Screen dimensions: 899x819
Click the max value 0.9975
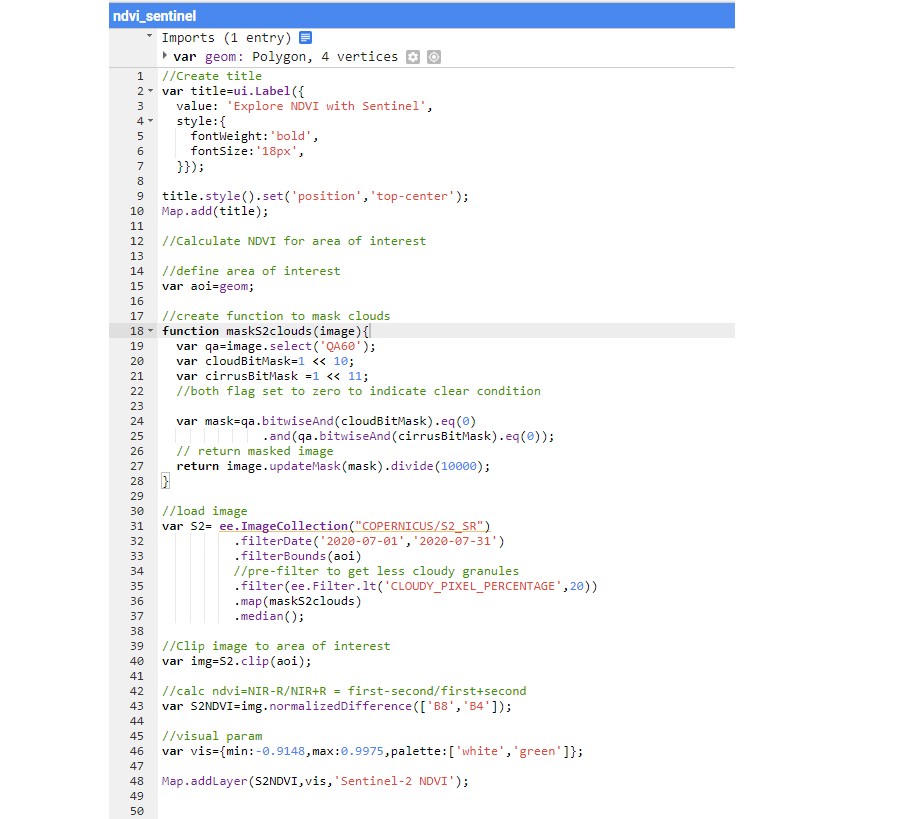(x=362, y=751)
